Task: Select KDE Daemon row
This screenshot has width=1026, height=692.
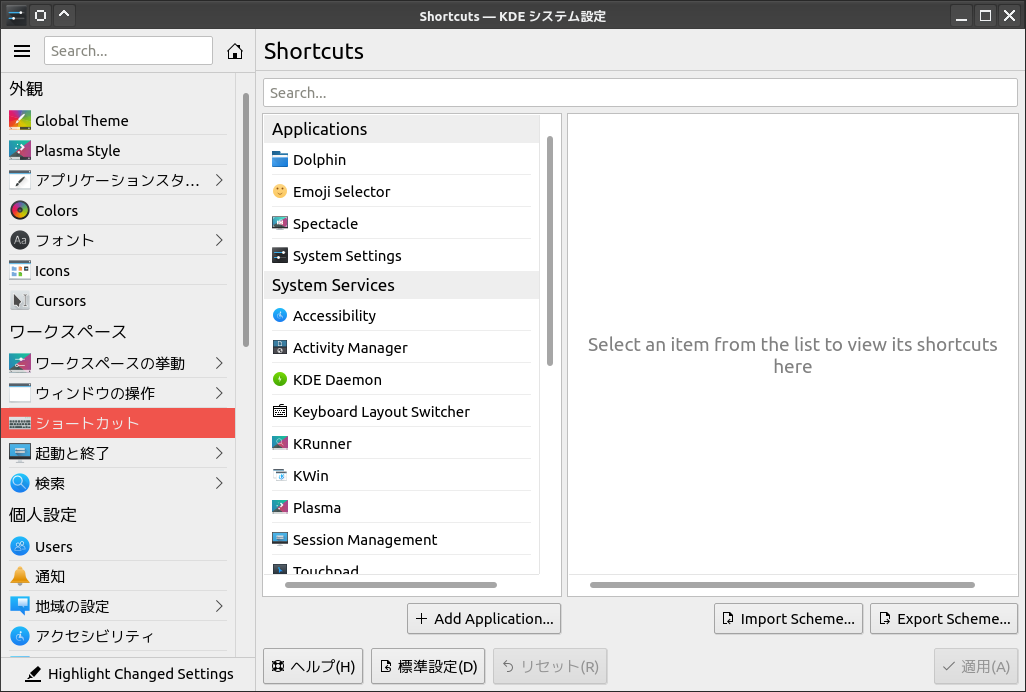Action: (x=402, y=380)
